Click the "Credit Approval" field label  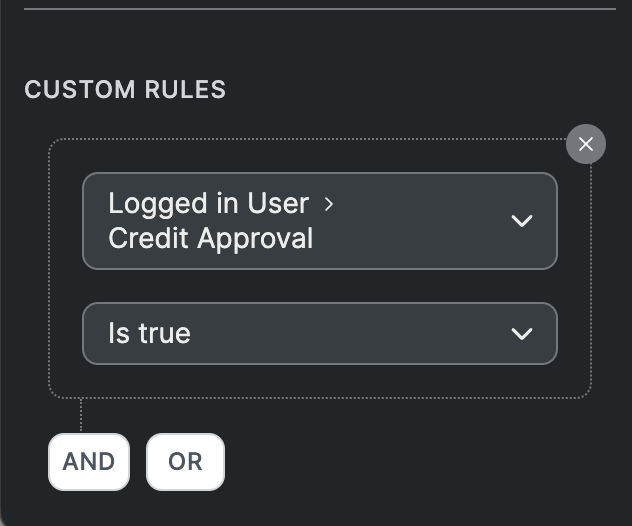(211, 239)
